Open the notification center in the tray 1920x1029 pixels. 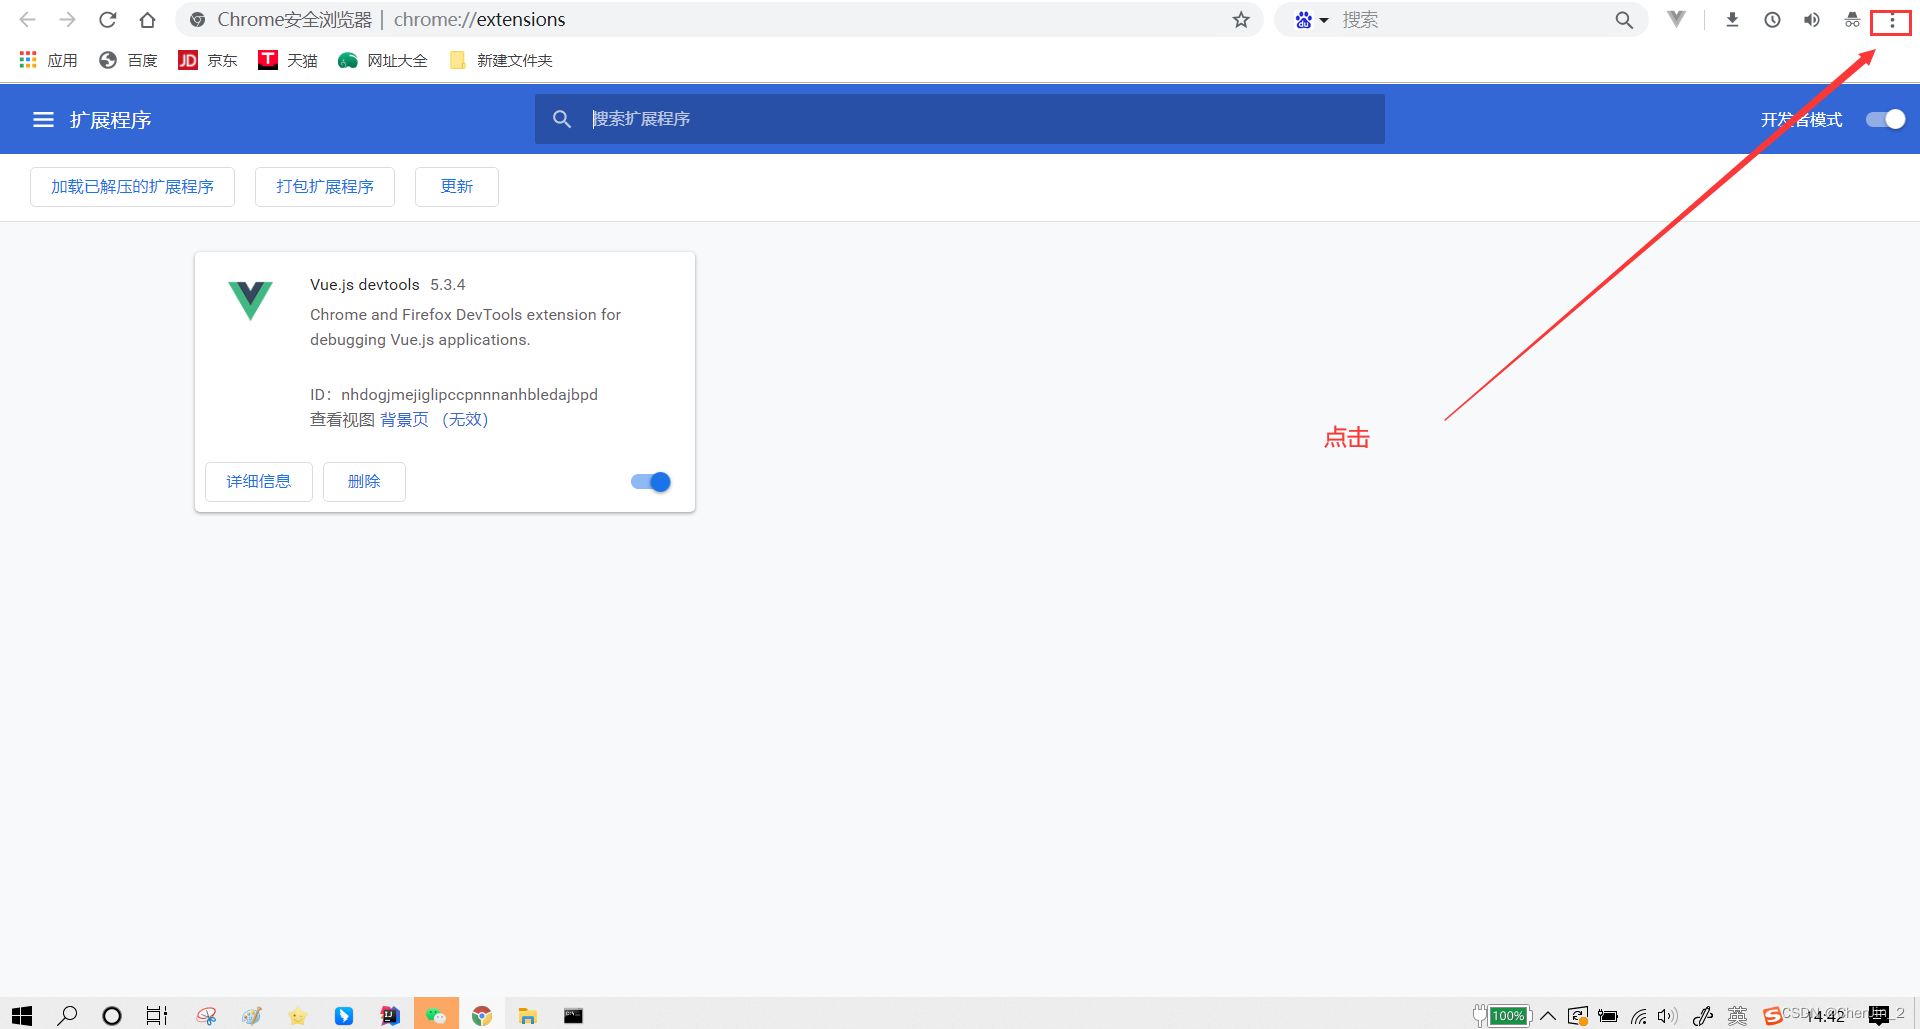(1879, 1015)
